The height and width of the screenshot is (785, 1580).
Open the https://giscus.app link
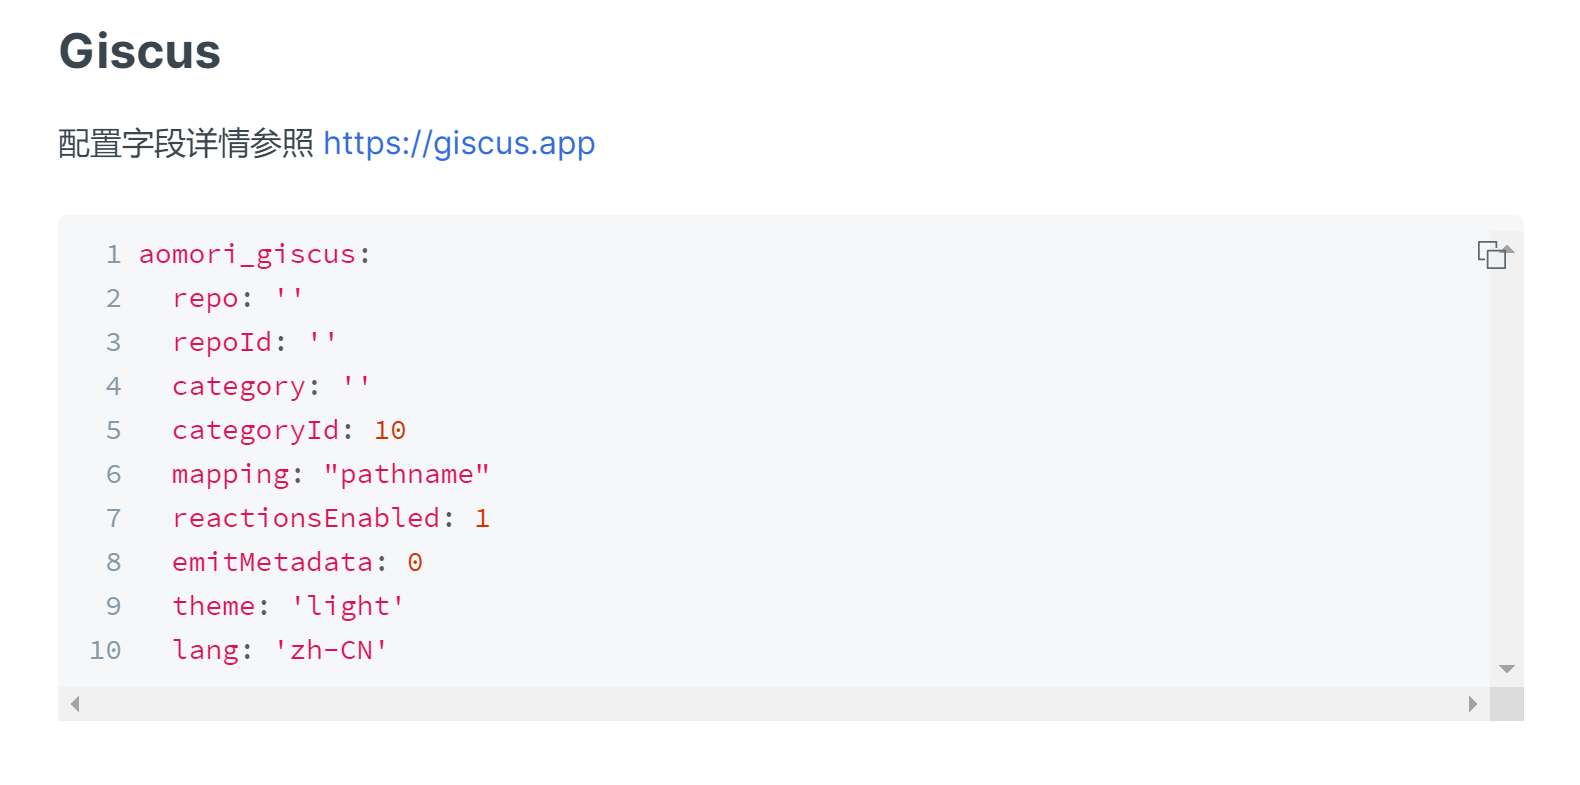point(459,144)
